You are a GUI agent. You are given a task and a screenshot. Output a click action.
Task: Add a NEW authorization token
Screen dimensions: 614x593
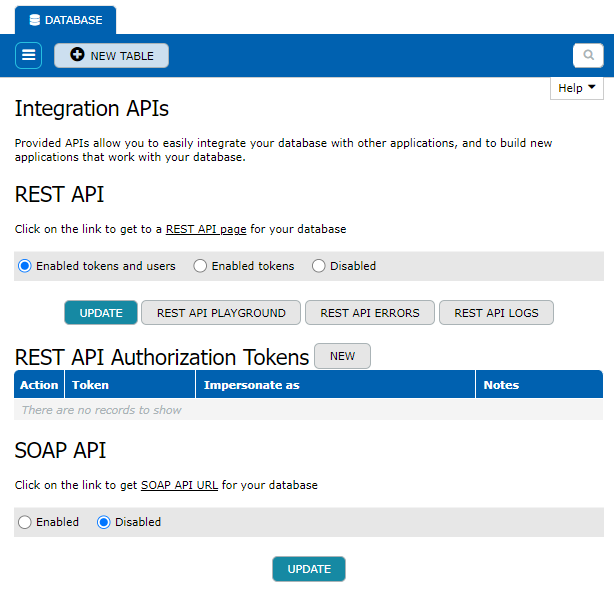tap(342, 356)
